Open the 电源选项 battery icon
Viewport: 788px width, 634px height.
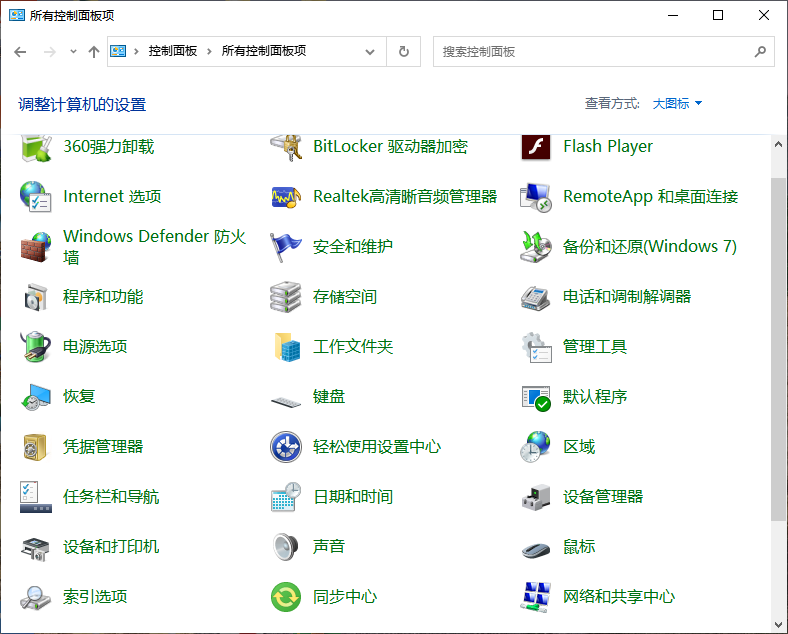(x=36, y=347)
